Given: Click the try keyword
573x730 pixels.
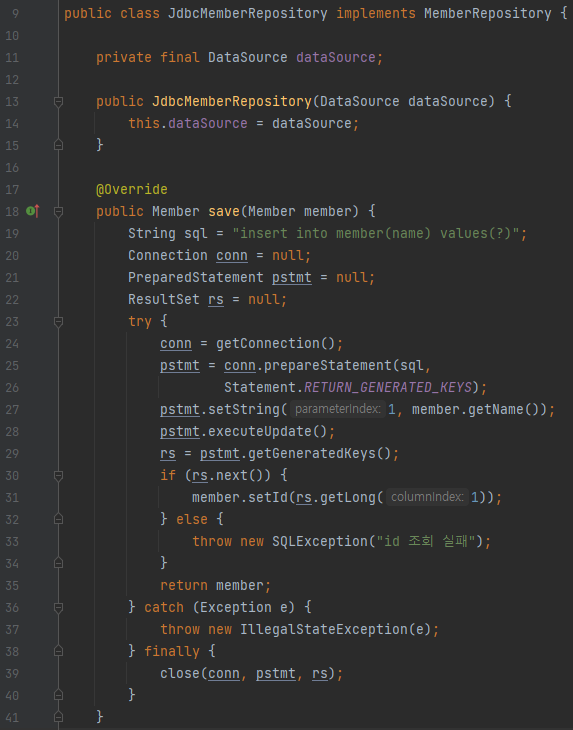Looking at the screenshot, I should (140, 322).
